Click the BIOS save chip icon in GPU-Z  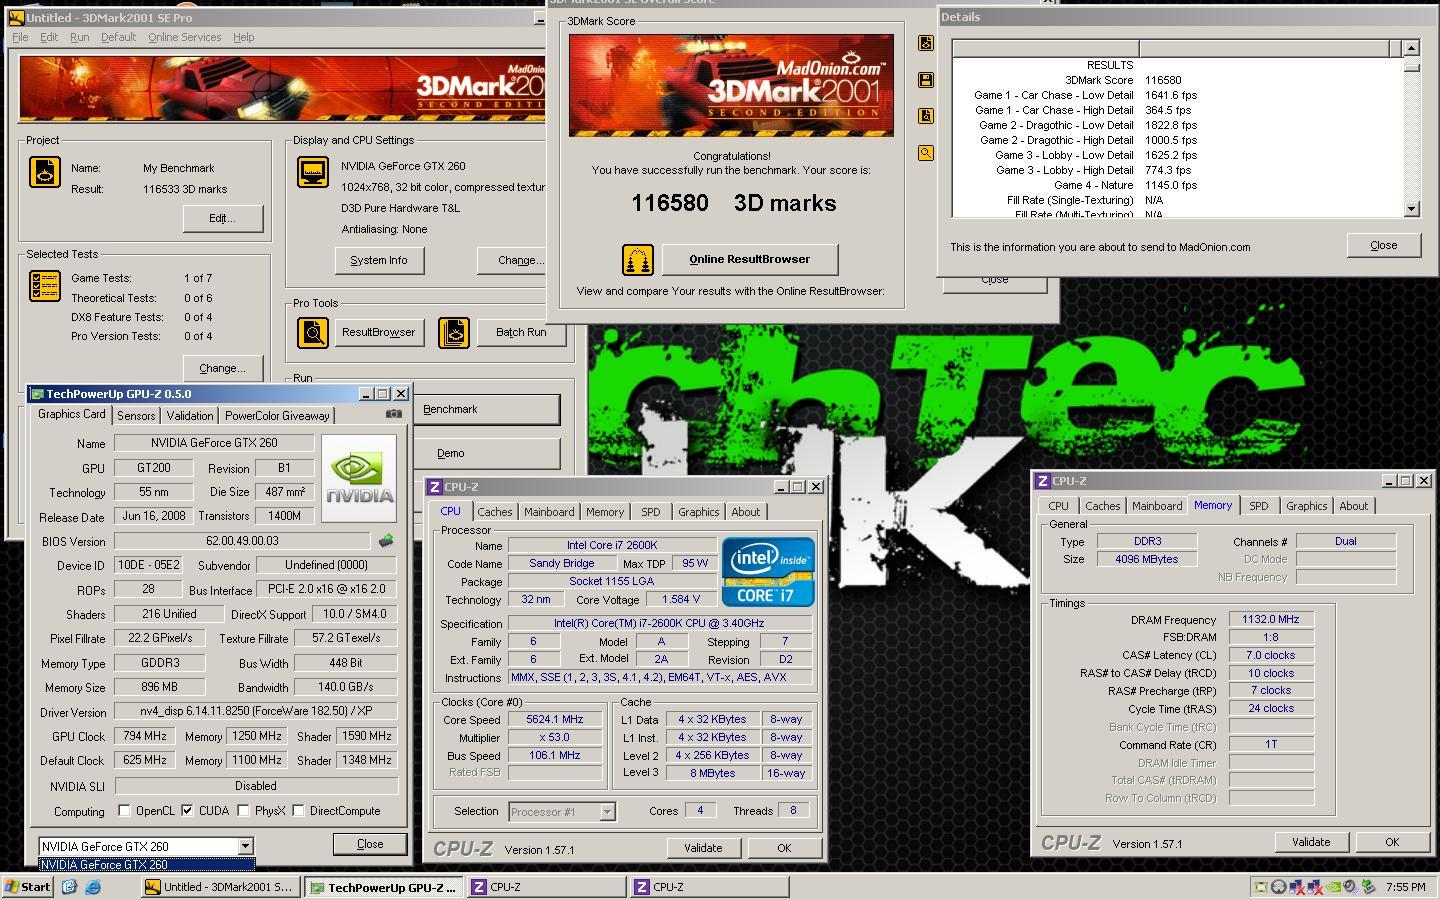[x=386, y=541]
